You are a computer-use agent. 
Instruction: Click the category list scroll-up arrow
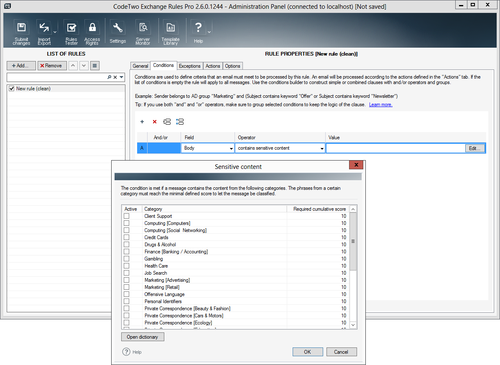coord(353,209)
